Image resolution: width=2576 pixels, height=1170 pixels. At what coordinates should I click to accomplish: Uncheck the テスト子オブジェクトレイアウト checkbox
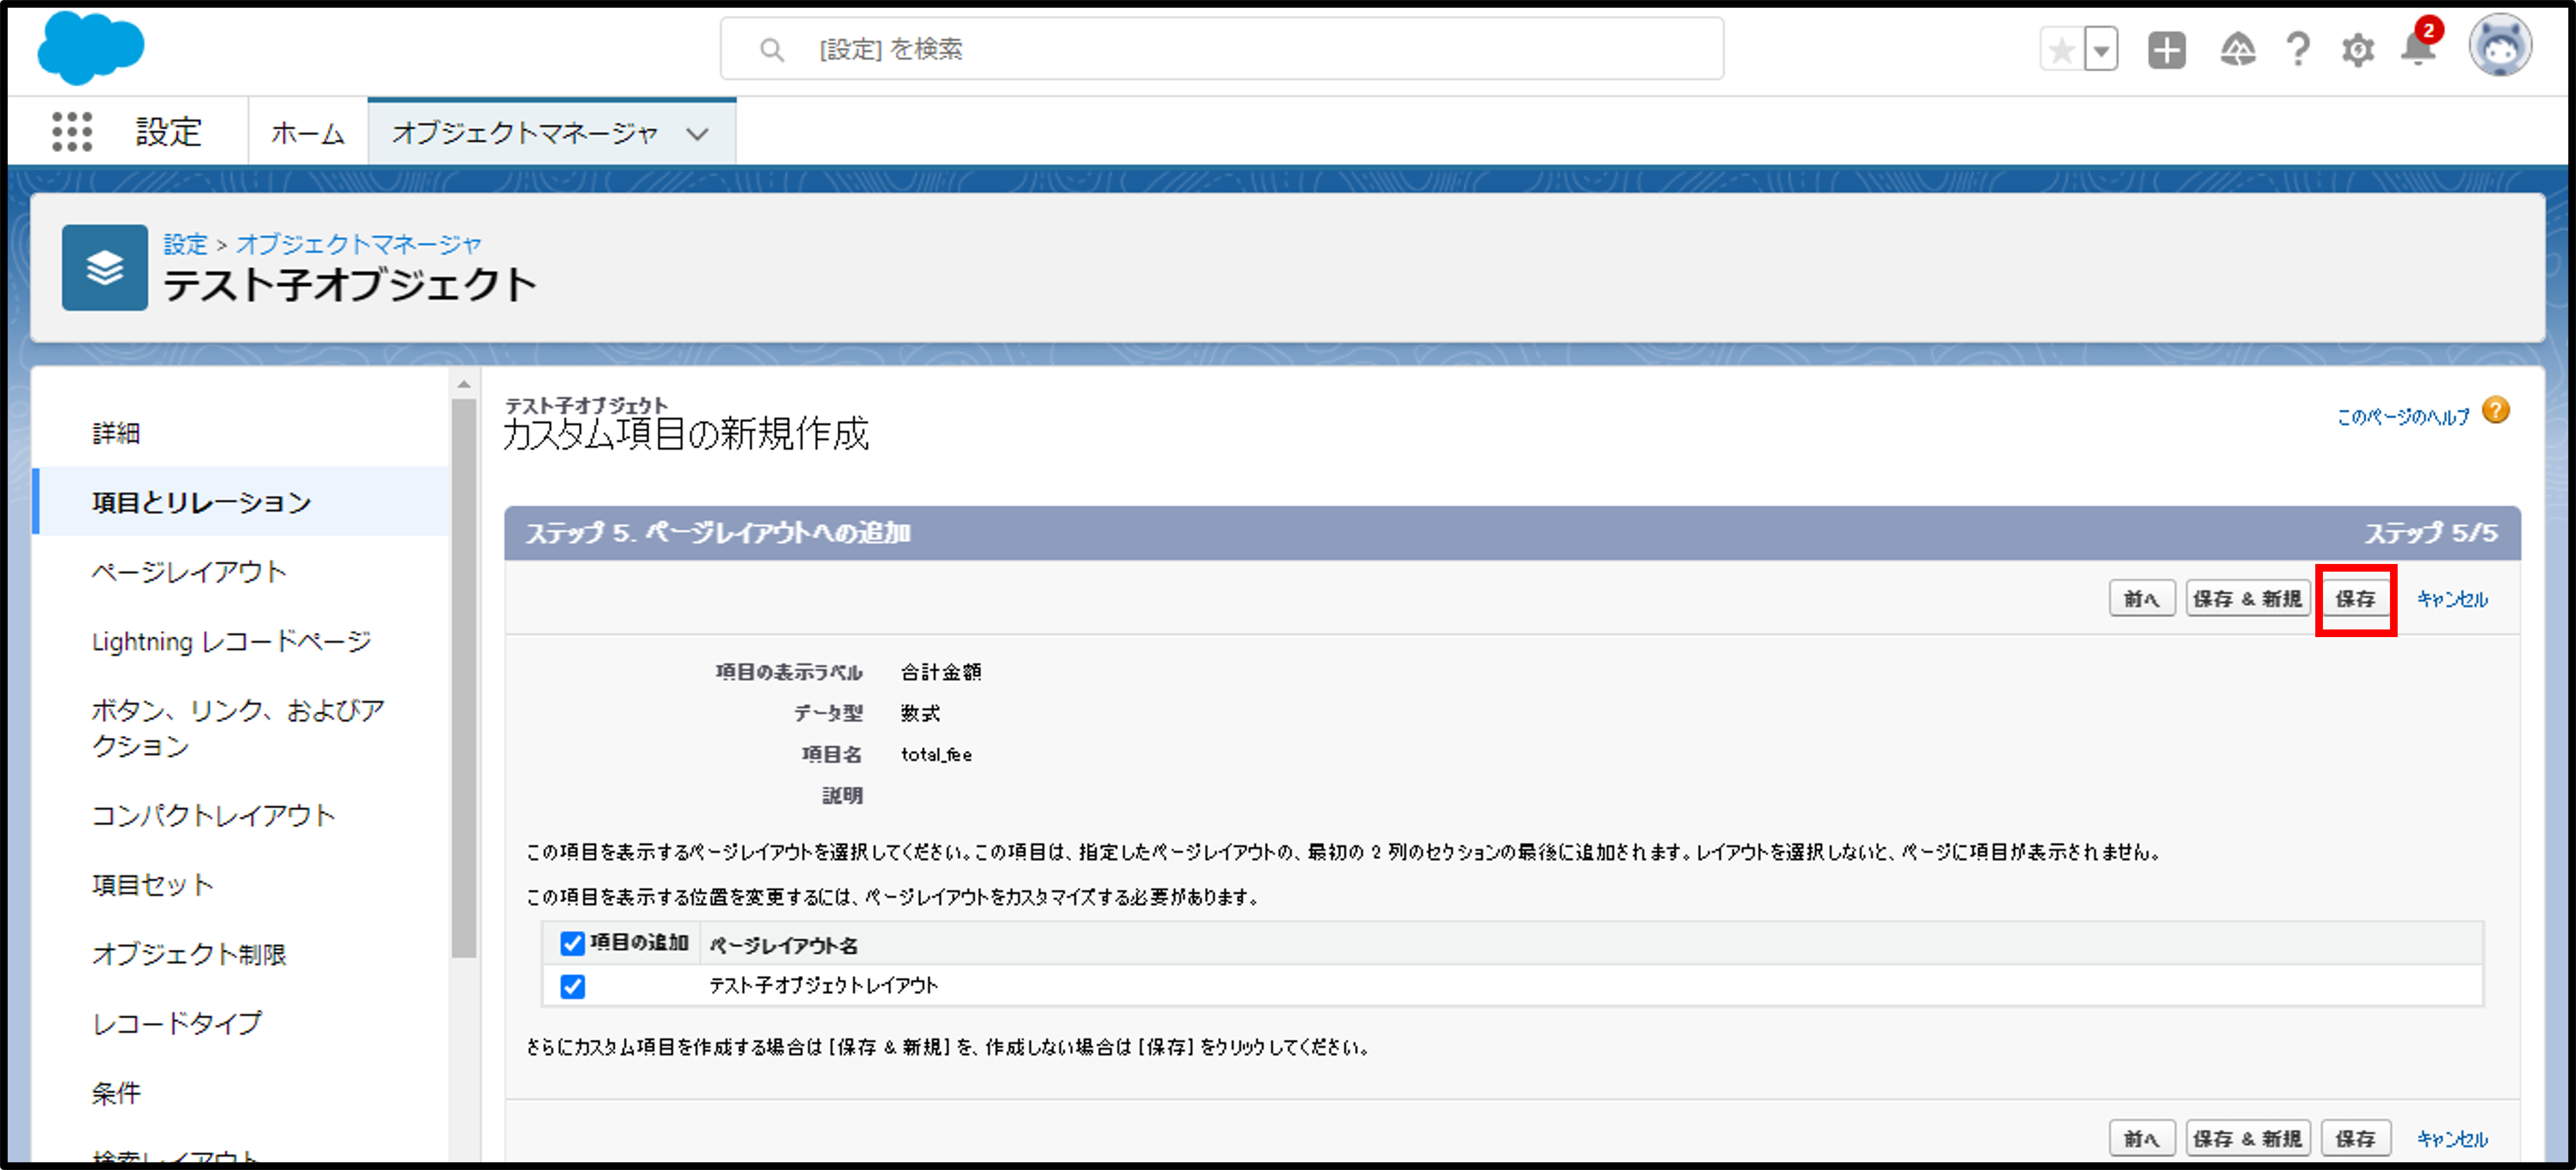[572, 987]
